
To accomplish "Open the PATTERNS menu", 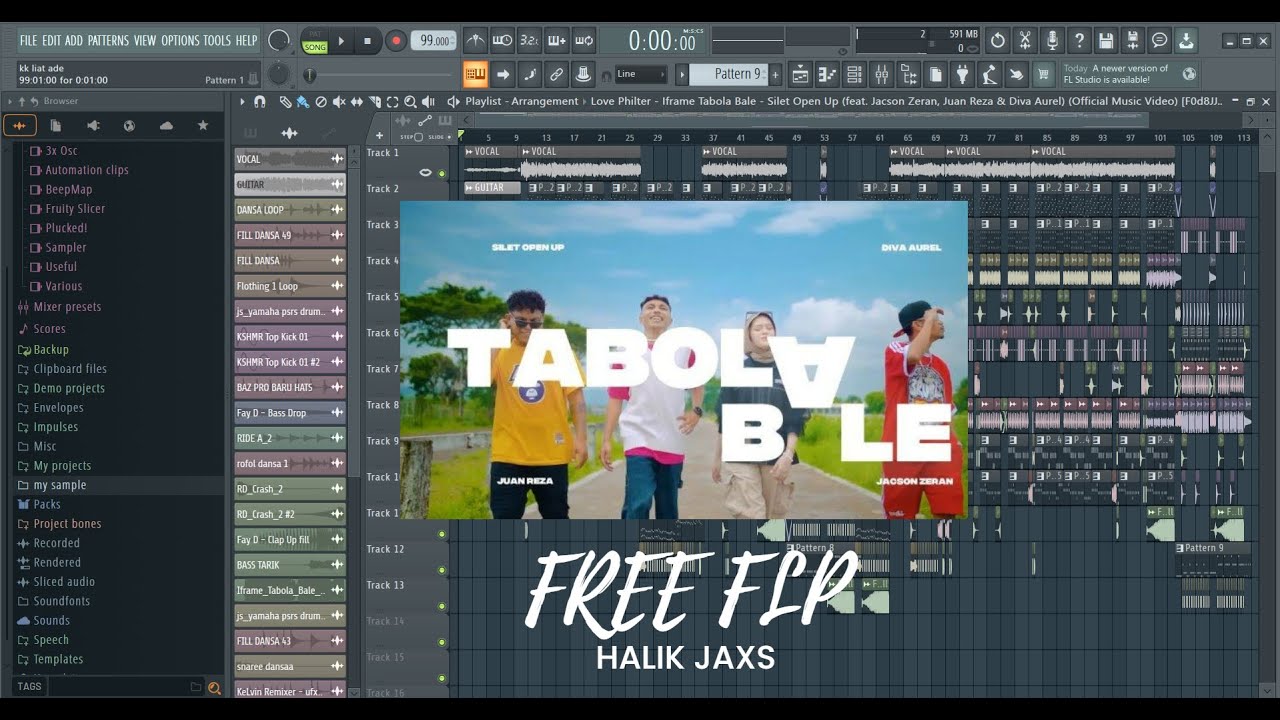I will (108, 40).
